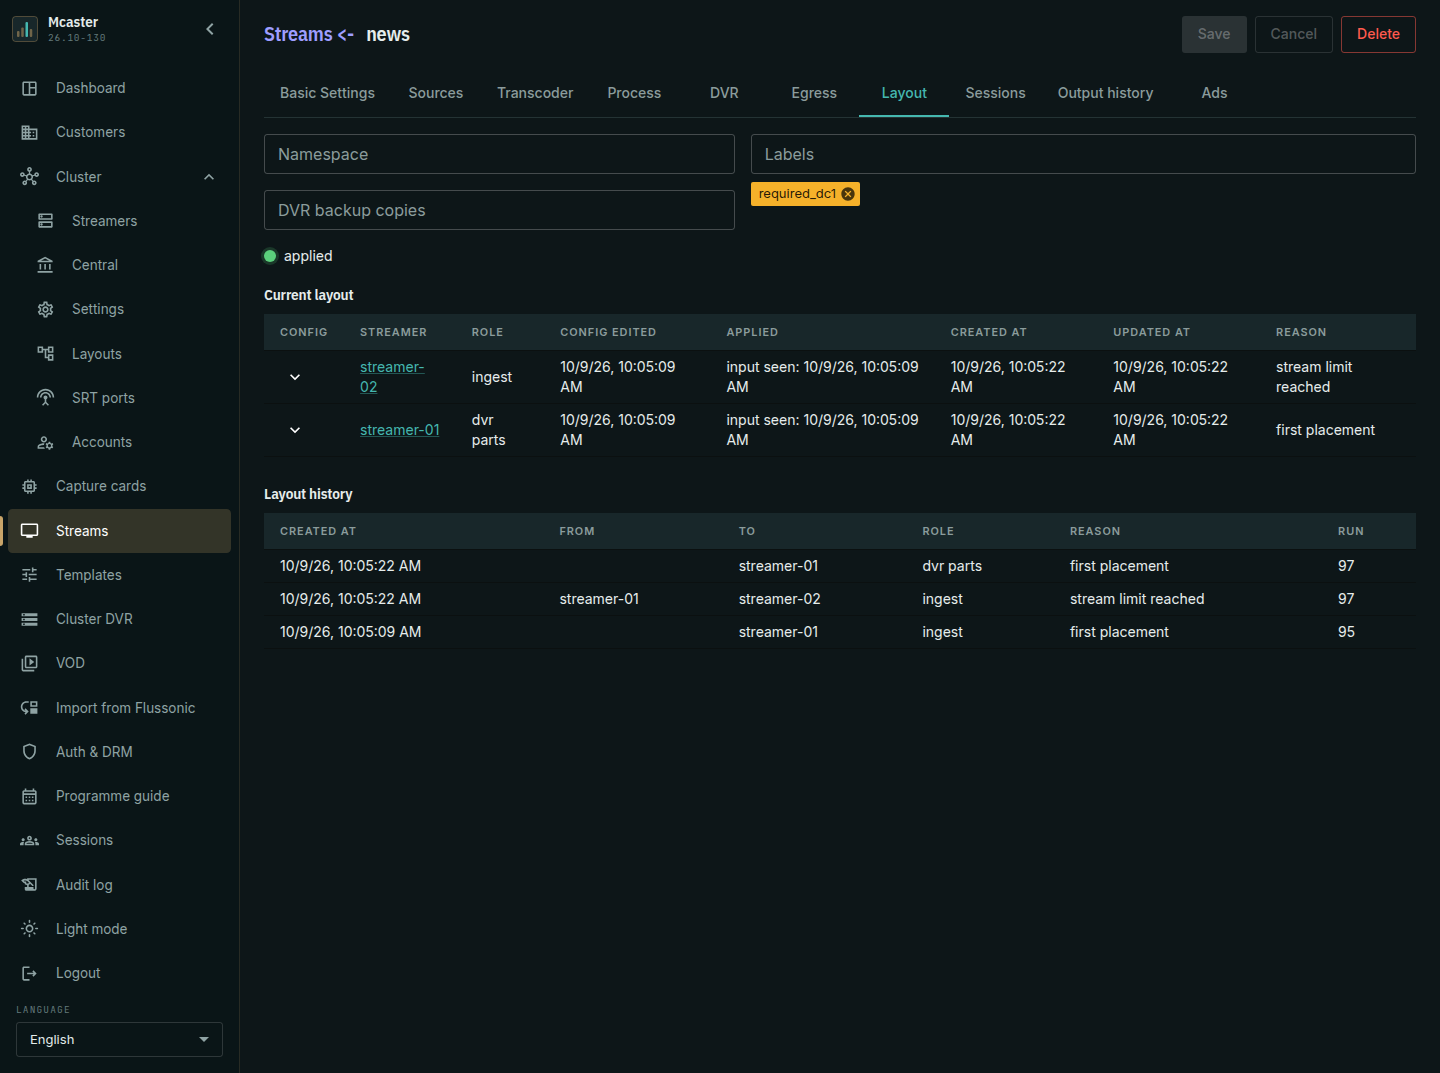Viewport: 1440px width, 1073px height.
Task: Open the Transcoder tab
Action: 535,93
